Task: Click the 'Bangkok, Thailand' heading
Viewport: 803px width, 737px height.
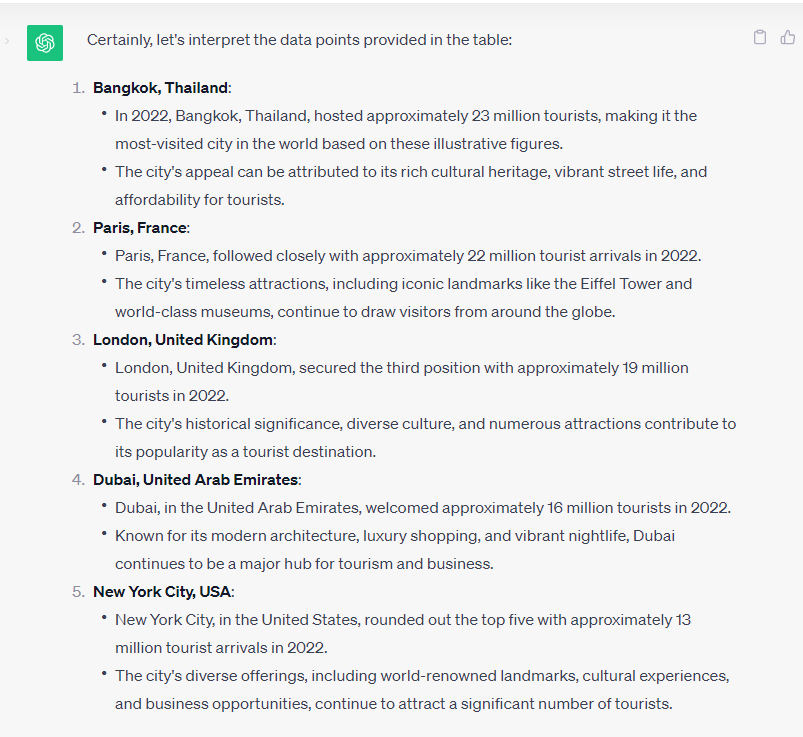Action: coord(160,88)
